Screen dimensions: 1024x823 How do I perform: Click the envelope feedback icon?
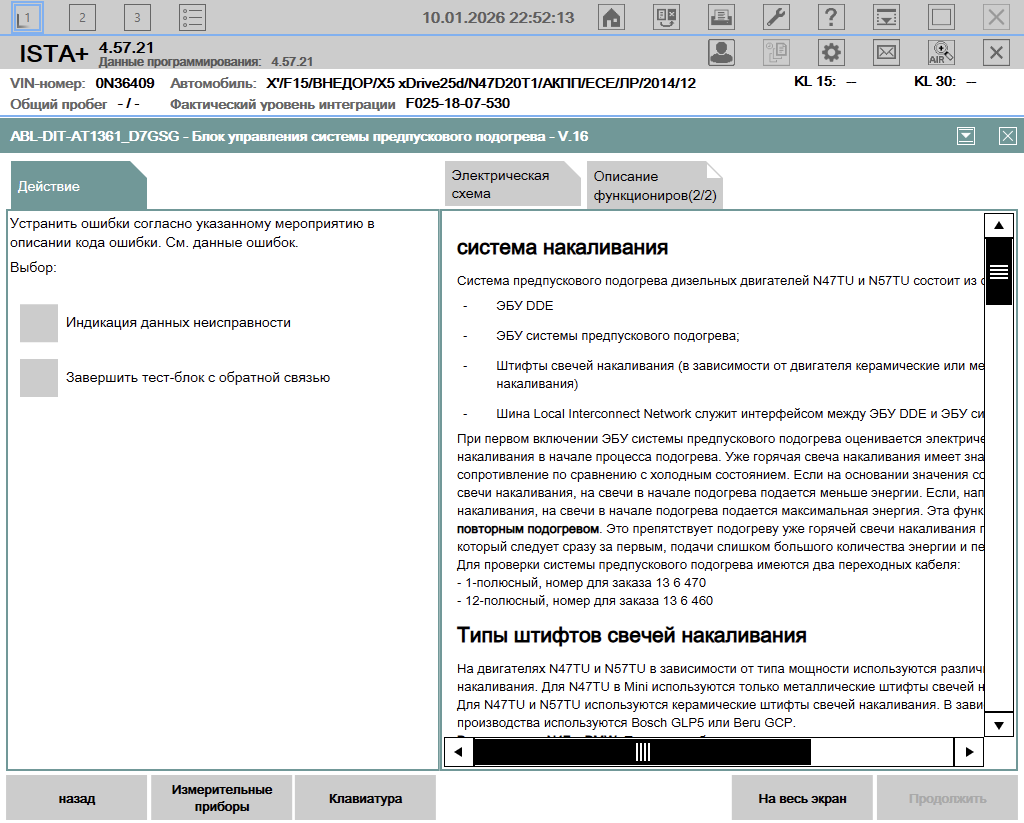tap(886, 53)
